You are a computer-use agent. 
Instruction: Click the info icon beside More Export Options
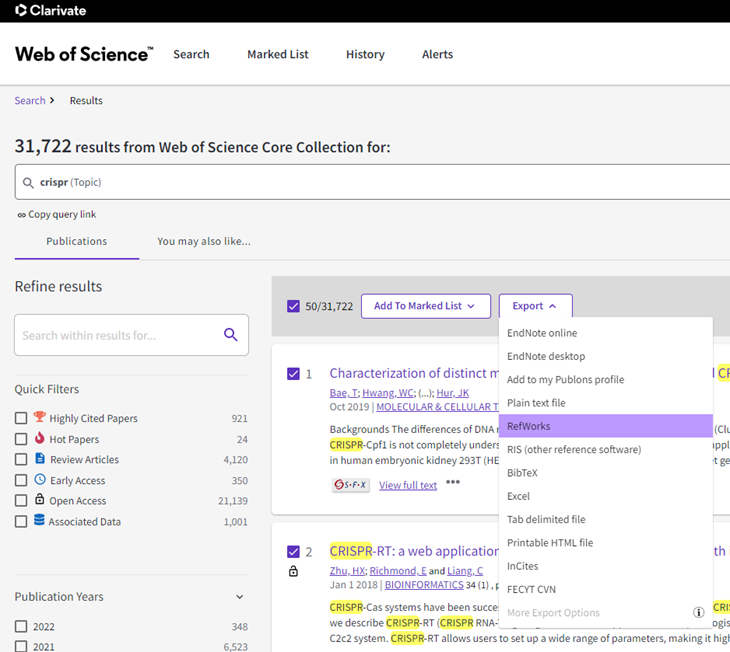click(x=698, y=612)
